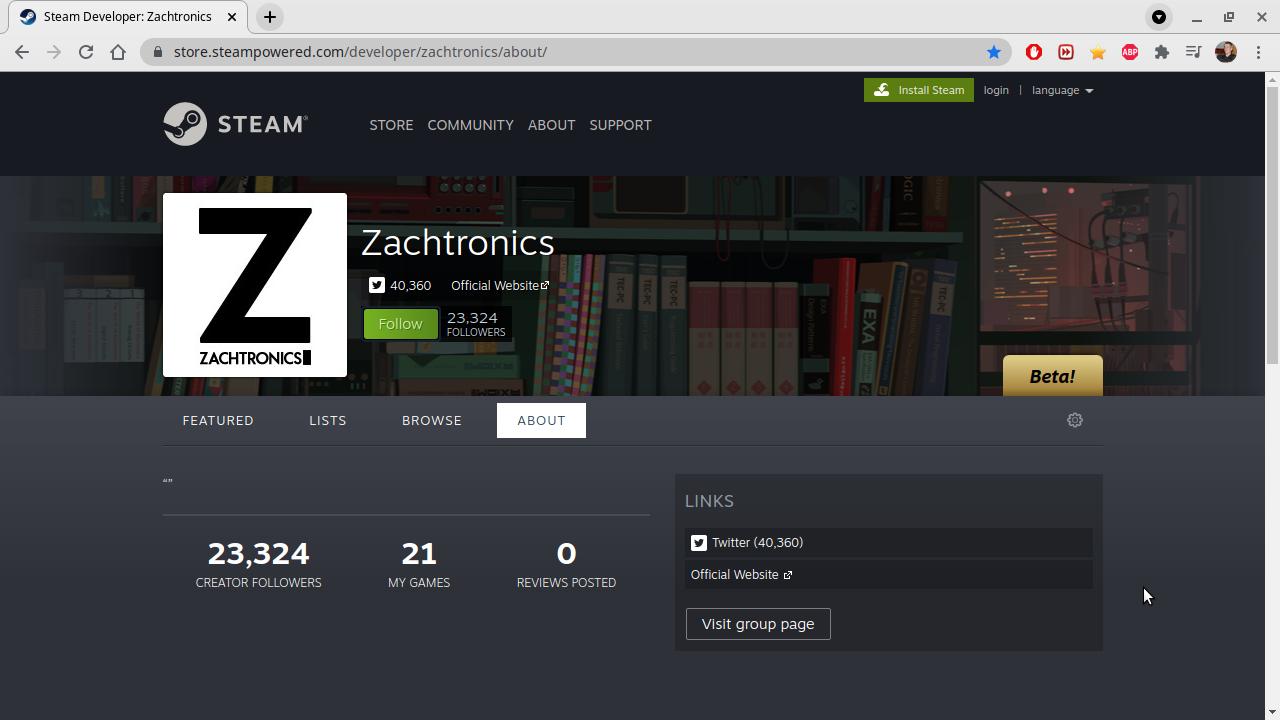Bookmark star icon in address bar

(x=993, y=52)
